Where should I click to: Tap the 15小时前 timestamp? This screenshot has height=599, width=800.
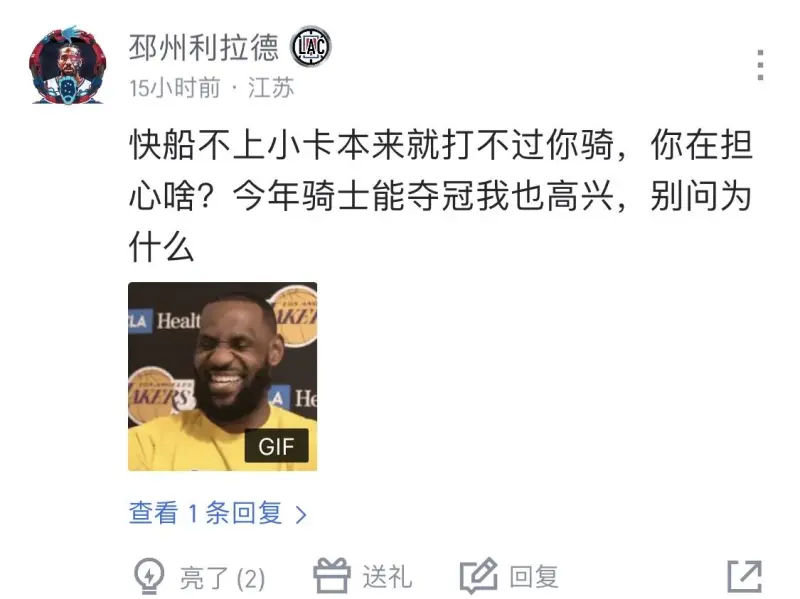coord(174,88)
